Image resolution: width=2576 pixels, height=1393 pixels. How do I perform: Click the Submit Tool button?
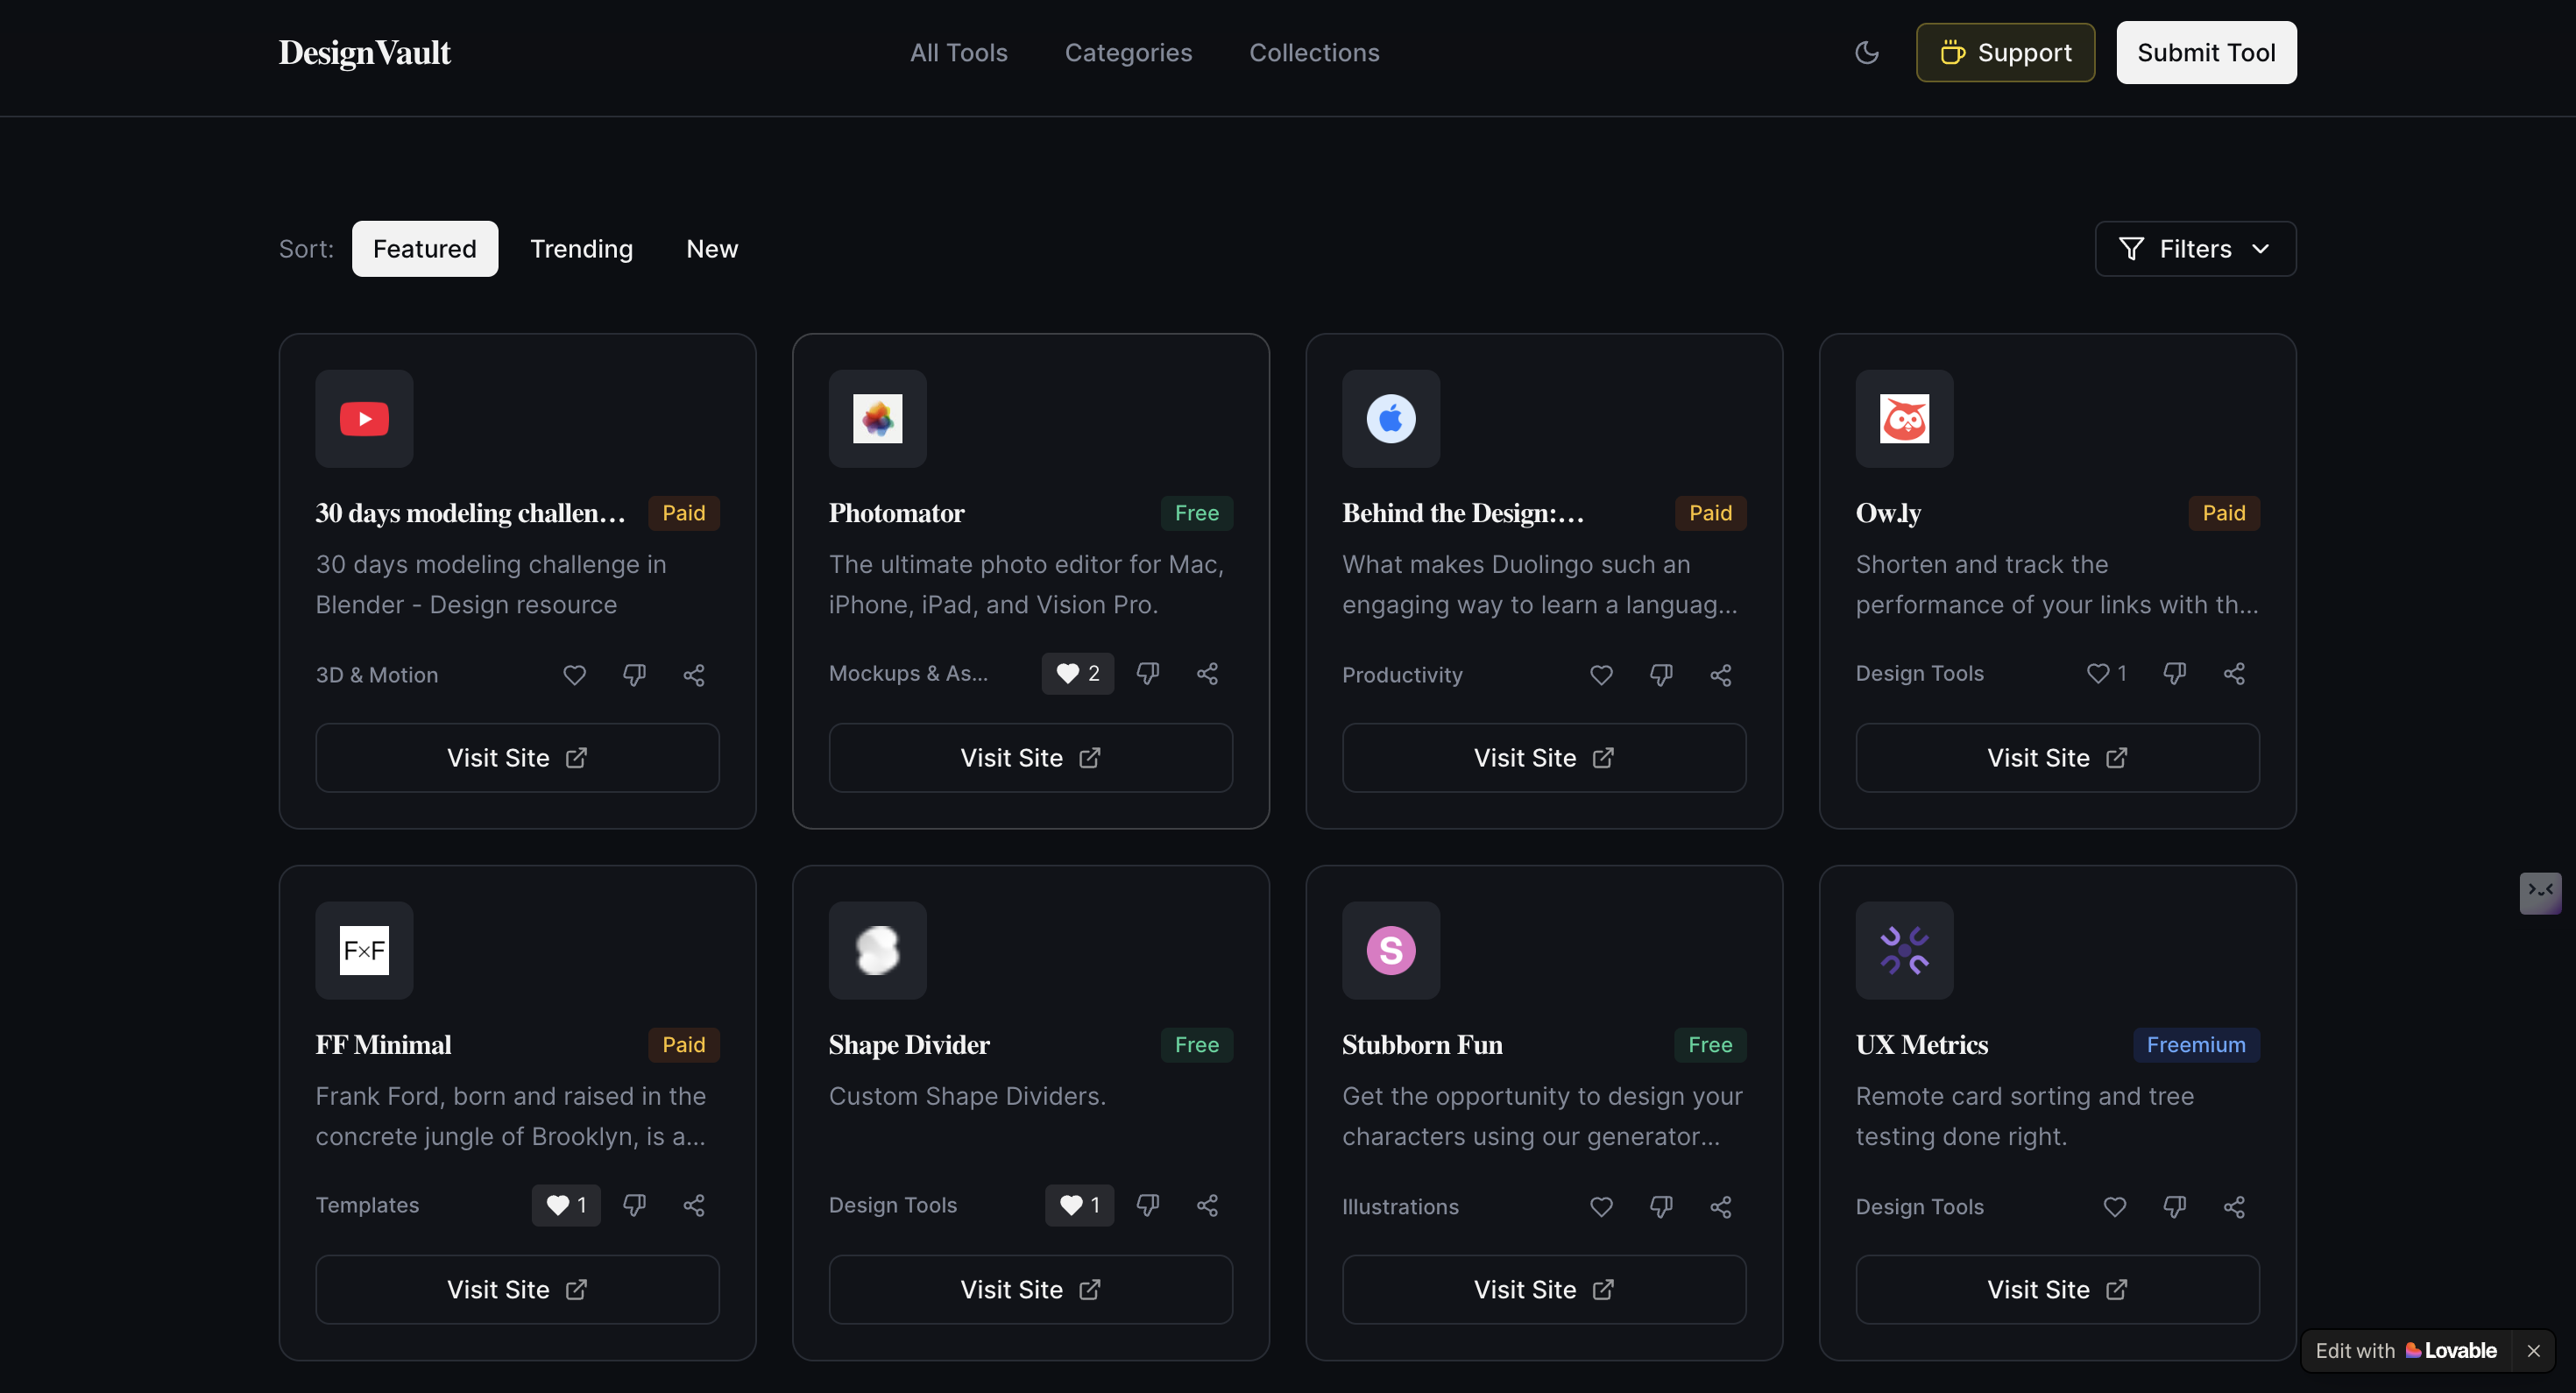click(2205, 53)
